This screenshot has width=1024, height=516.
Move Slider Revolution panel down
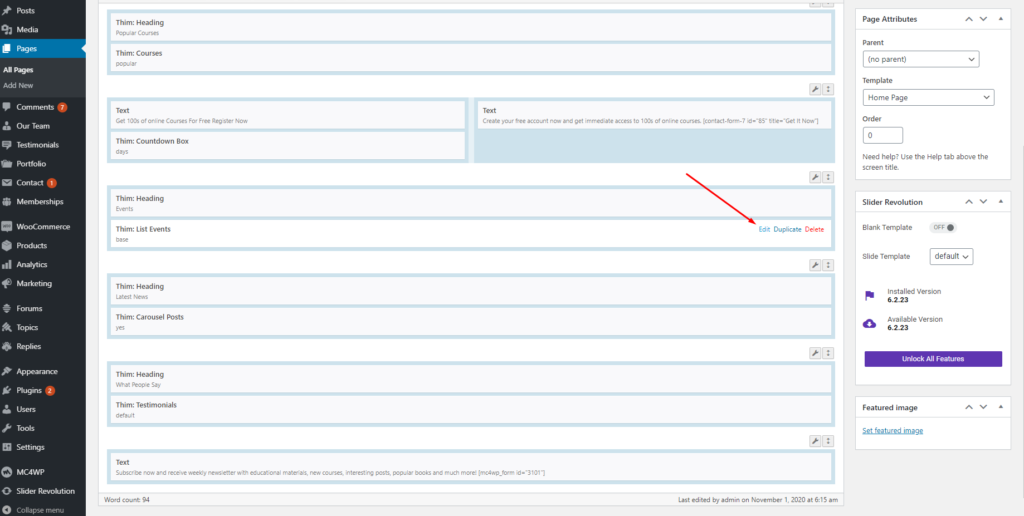[984, 202]
